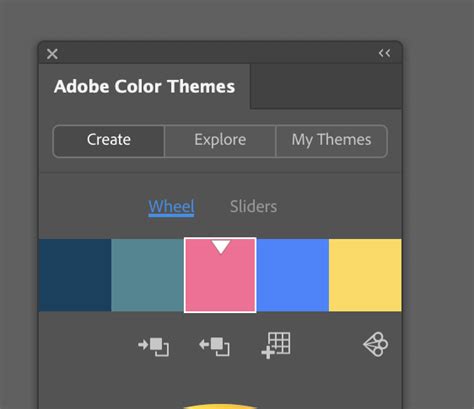Switch to the Sliders view
474x409 pixels.
pyautogui.click(x=253, y=207)
